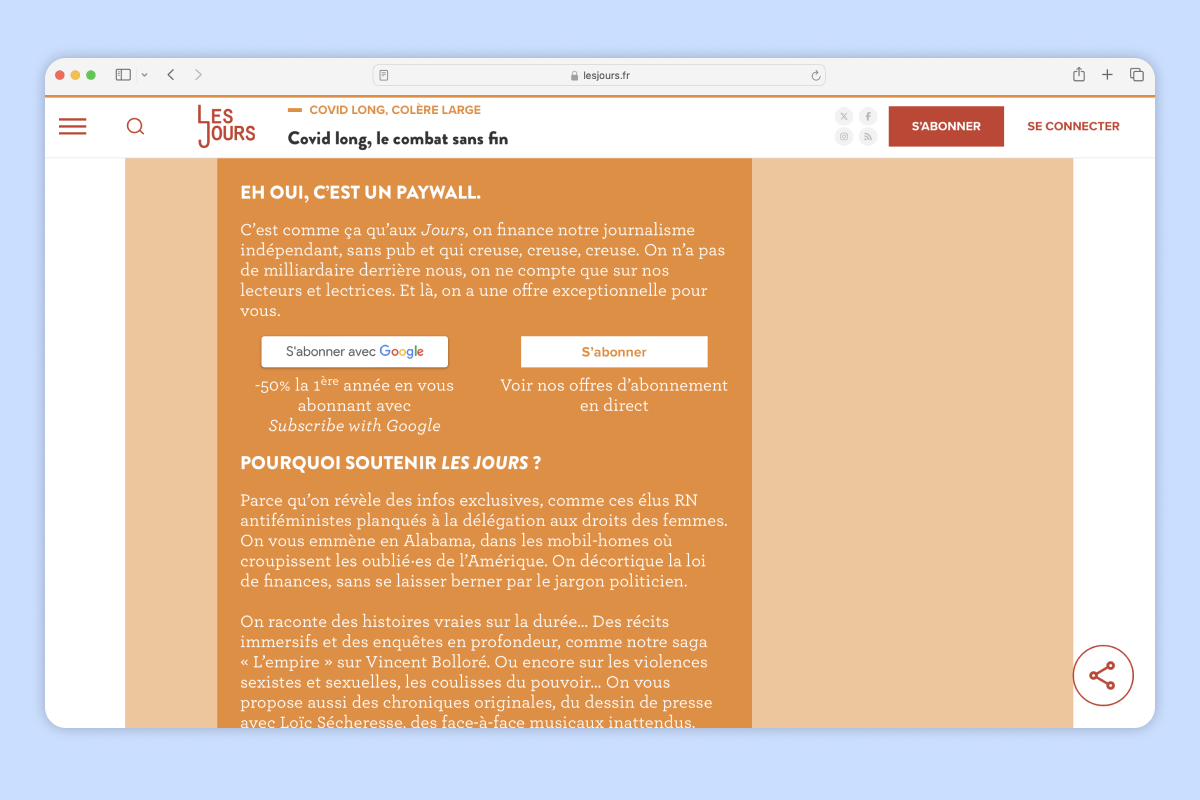This screenshot has width=1200, height=800.
Task: Go forward in browser history
Action: pyautogui.click(x=198, y=75)
